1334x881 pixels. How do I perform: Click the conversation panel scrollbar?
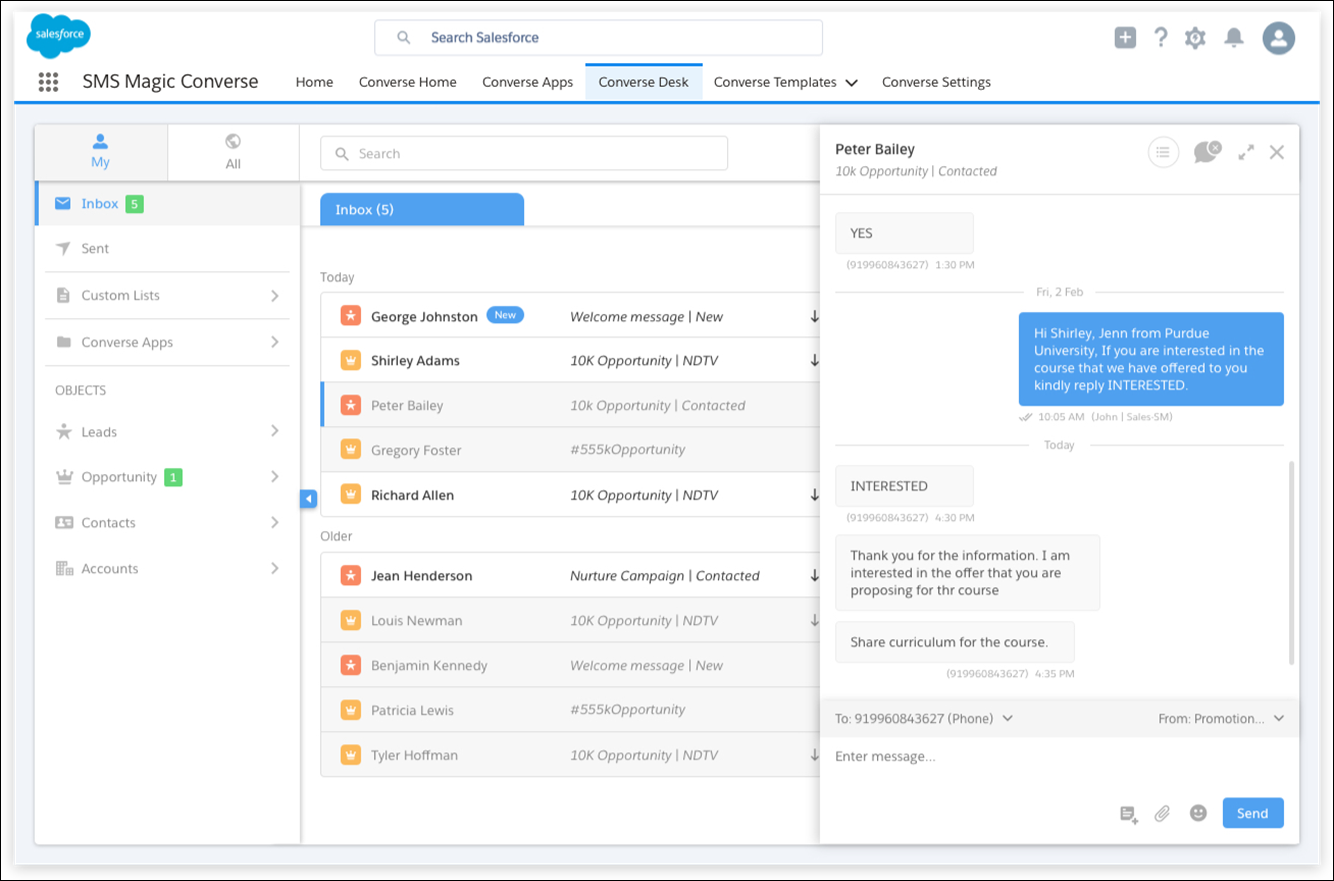1291,562
